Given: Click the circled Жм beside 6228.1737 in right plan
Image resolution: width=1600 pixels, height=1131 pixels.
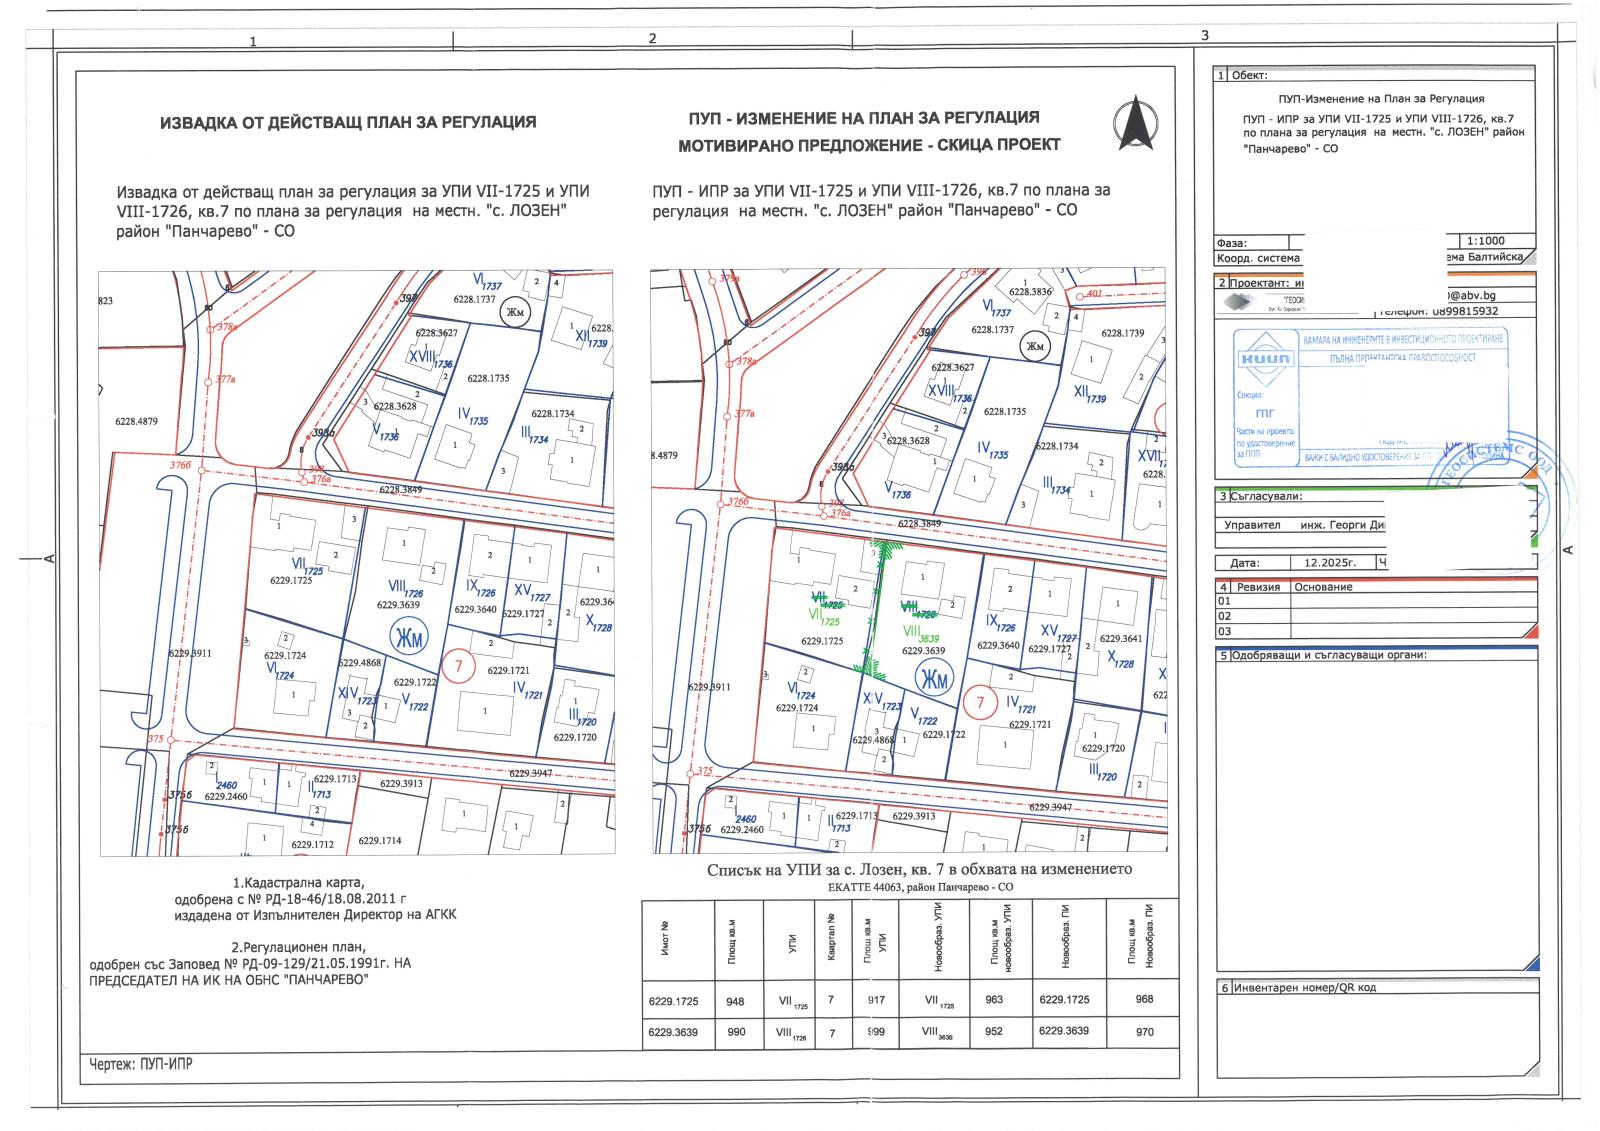Looking at the screenshot, I should [x=1036, y=347].
